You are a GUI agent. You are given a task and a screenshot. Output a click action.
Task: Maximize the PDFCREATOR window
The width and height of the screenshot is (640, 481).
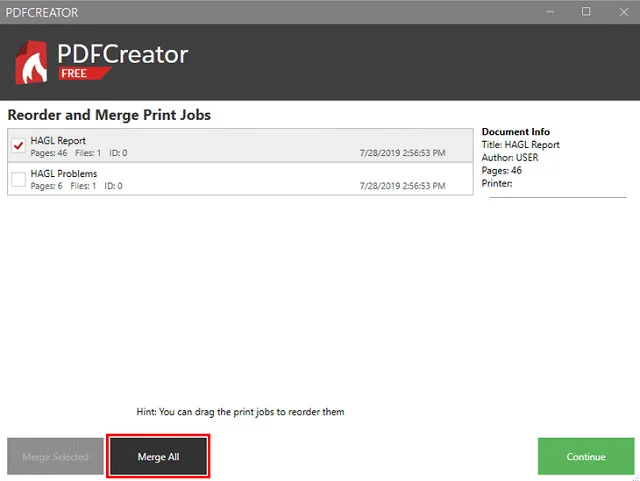point(586,12)
